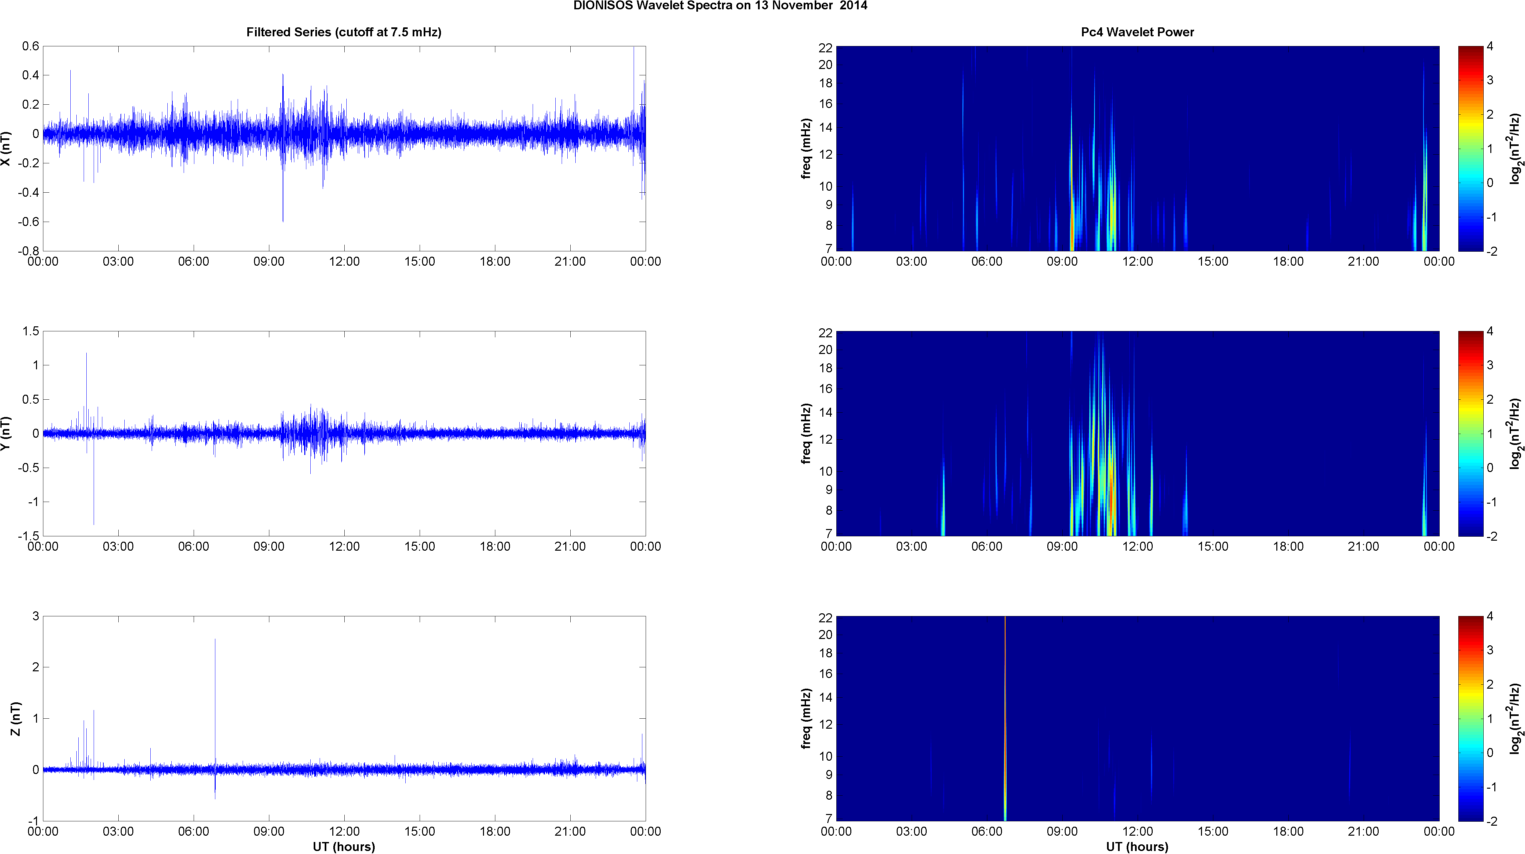Viewport: 1525px width, 854px height.
Task: Select the log2(nT²/Hz) label of bottom colorbar
Action: (1516, 718)
